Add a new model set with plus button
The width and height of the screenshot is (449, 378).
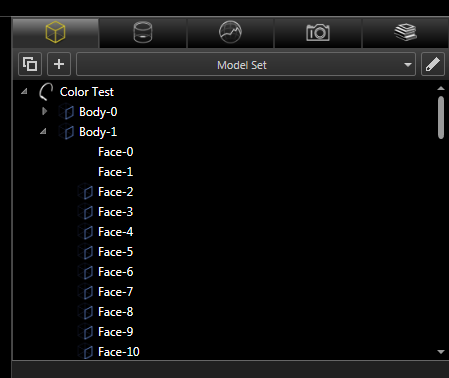[59, 64]
